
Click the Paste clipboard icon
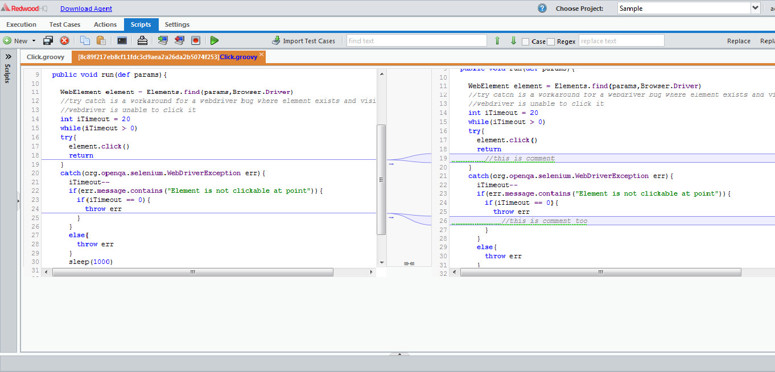101,41
